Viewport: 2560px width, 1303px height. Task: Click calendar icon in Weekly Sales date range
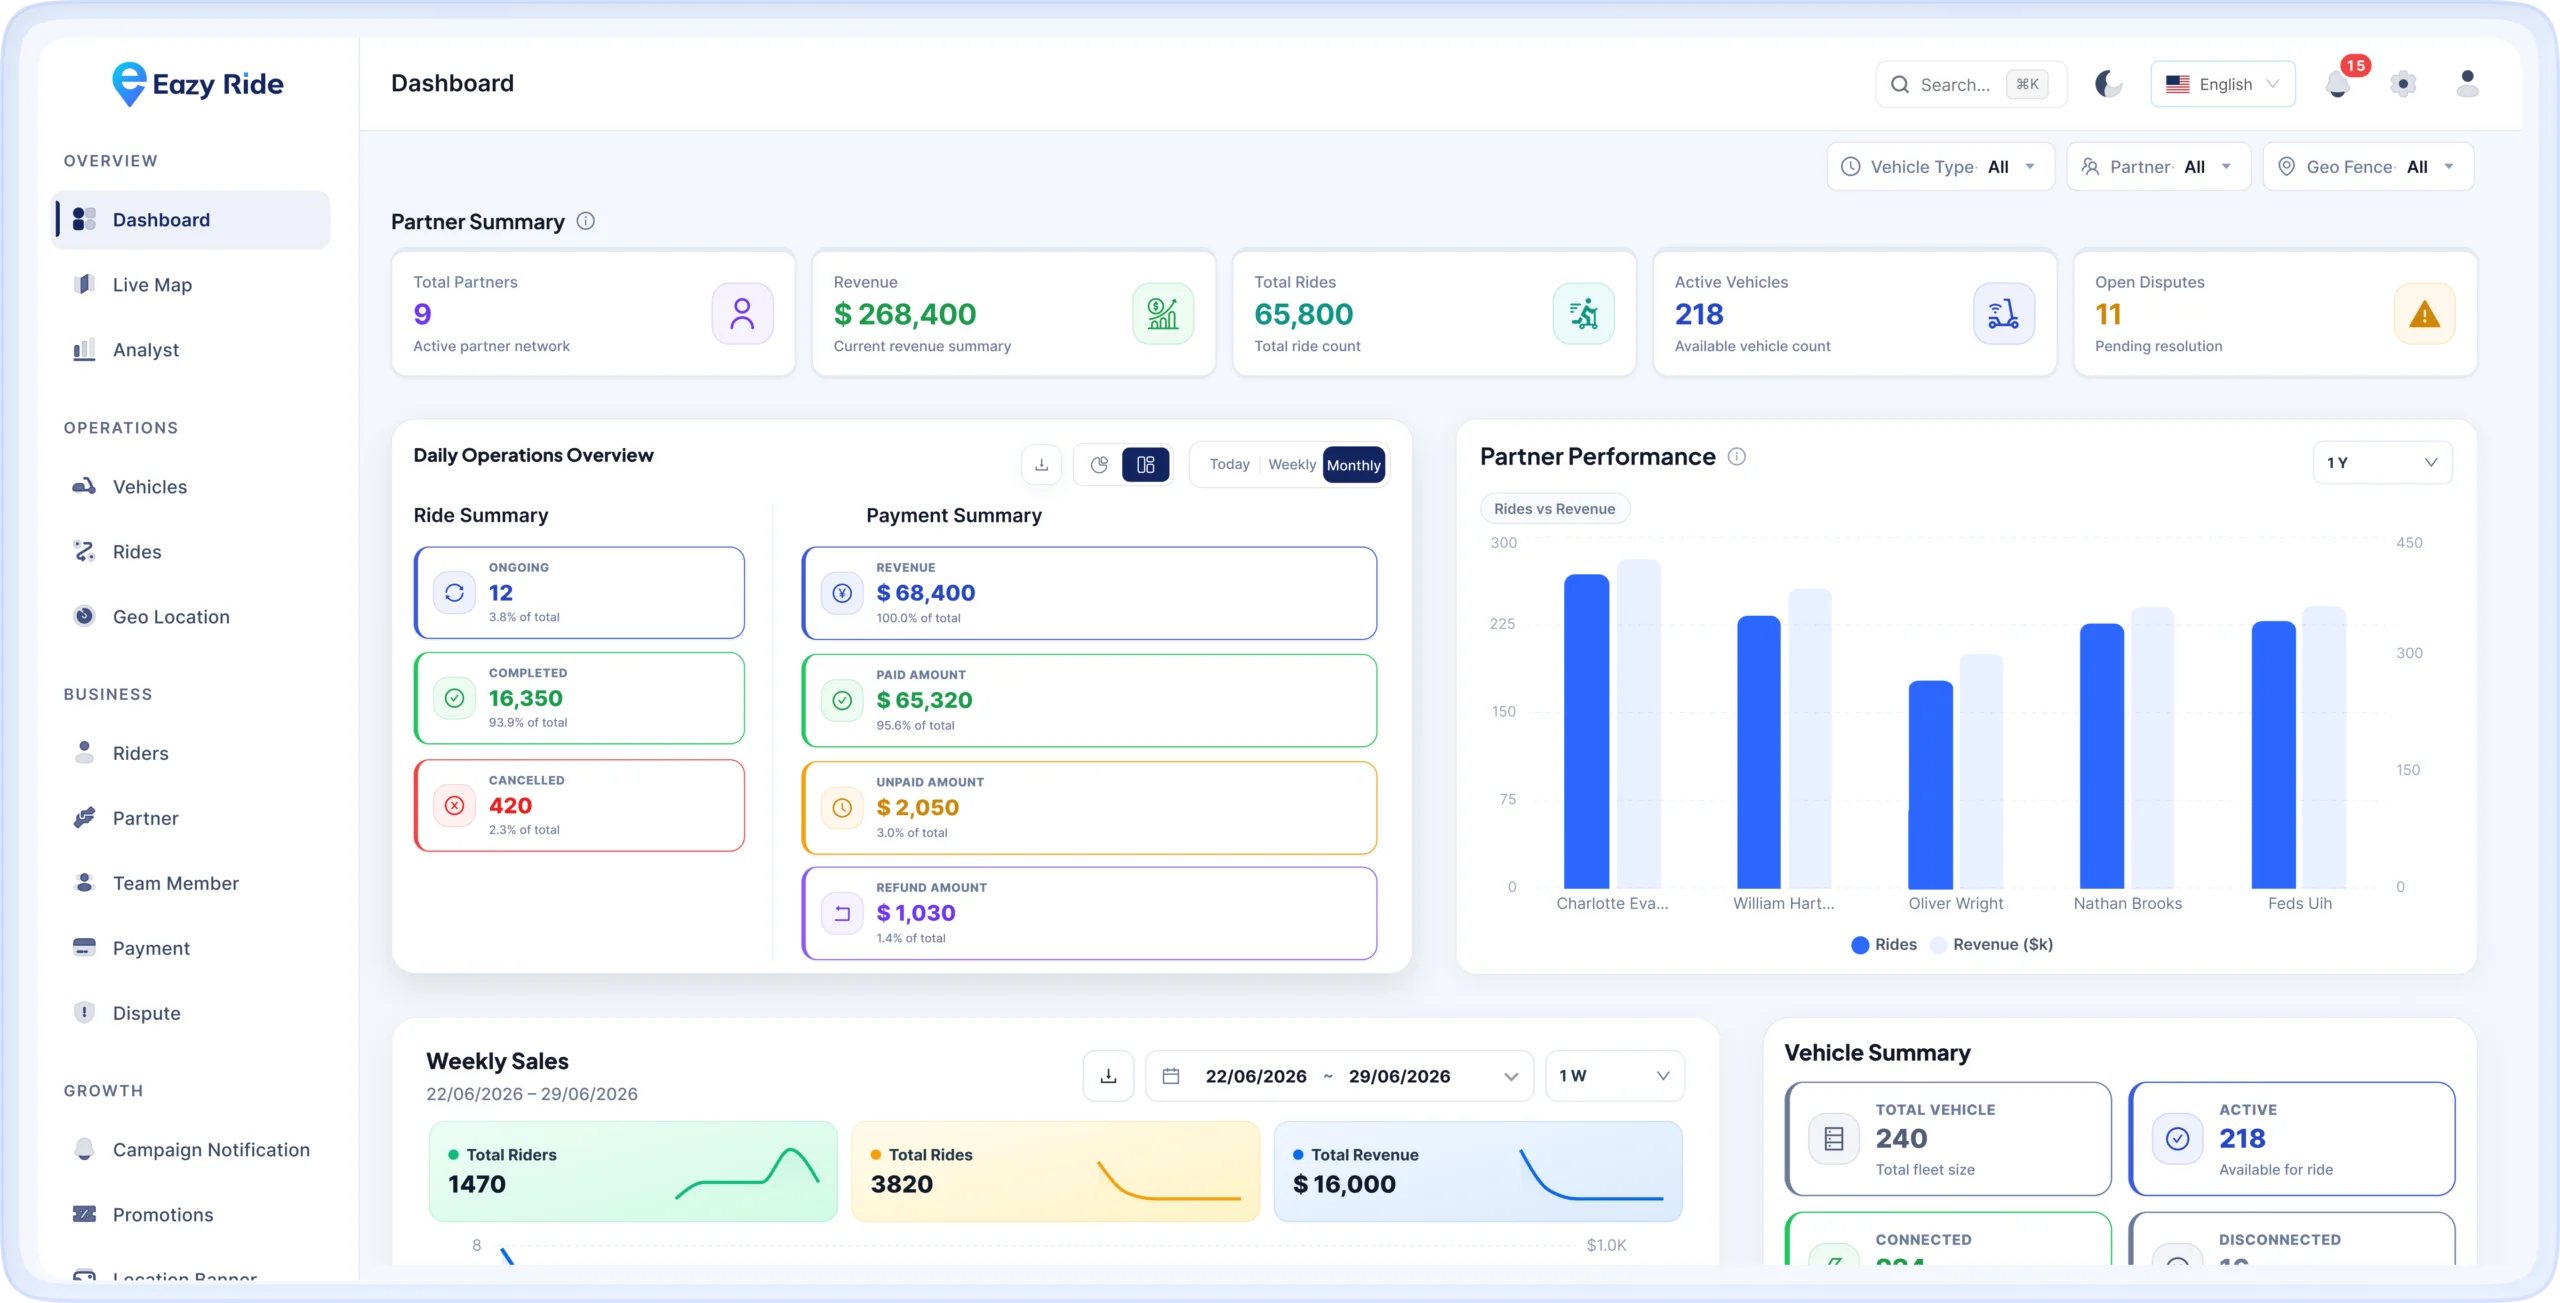coord(1171,1076)
